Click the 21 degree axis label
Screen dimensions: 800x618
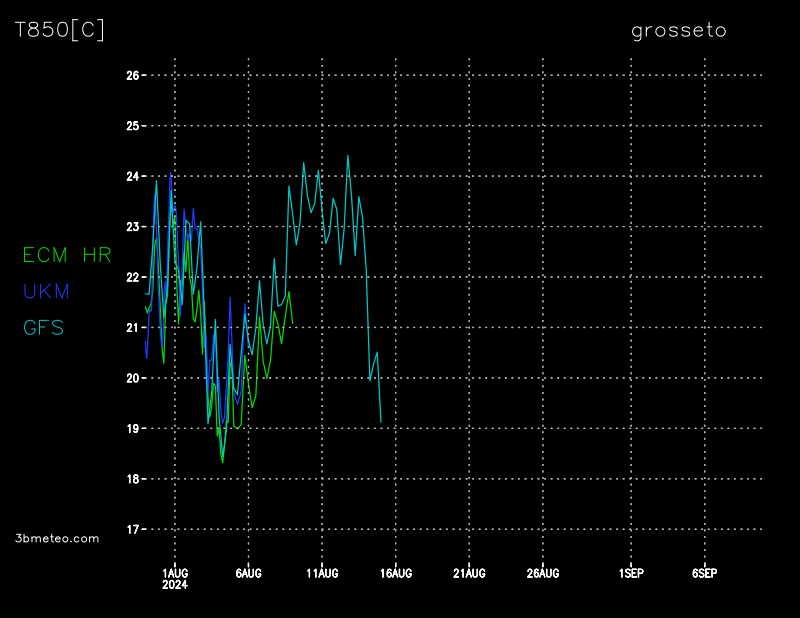click(x=132, y=327)
